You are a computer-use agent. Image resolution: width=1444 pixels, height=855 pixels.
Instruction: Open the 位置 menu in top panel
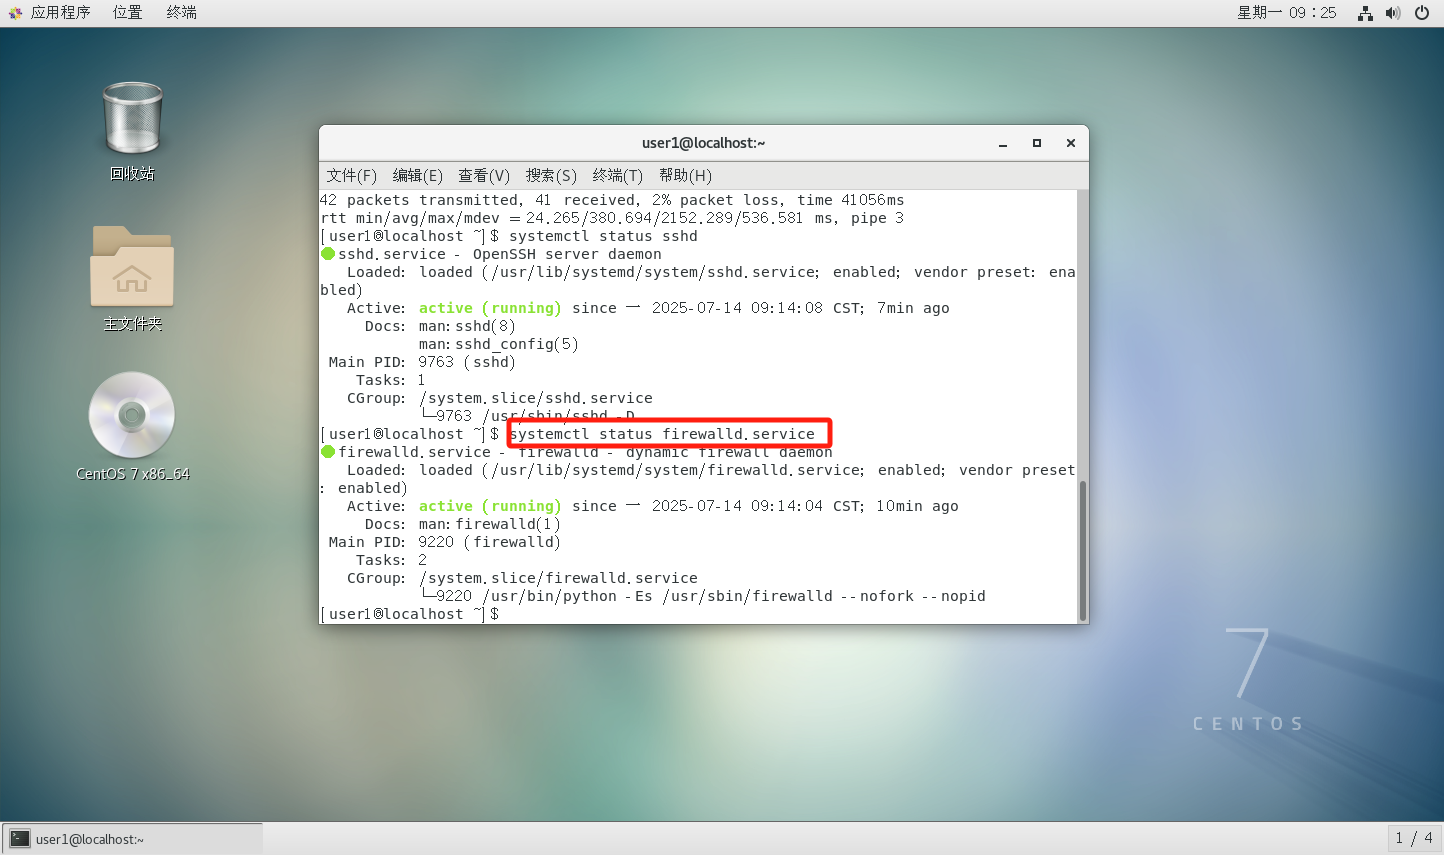pyautogui.click(x=127, y=13)
